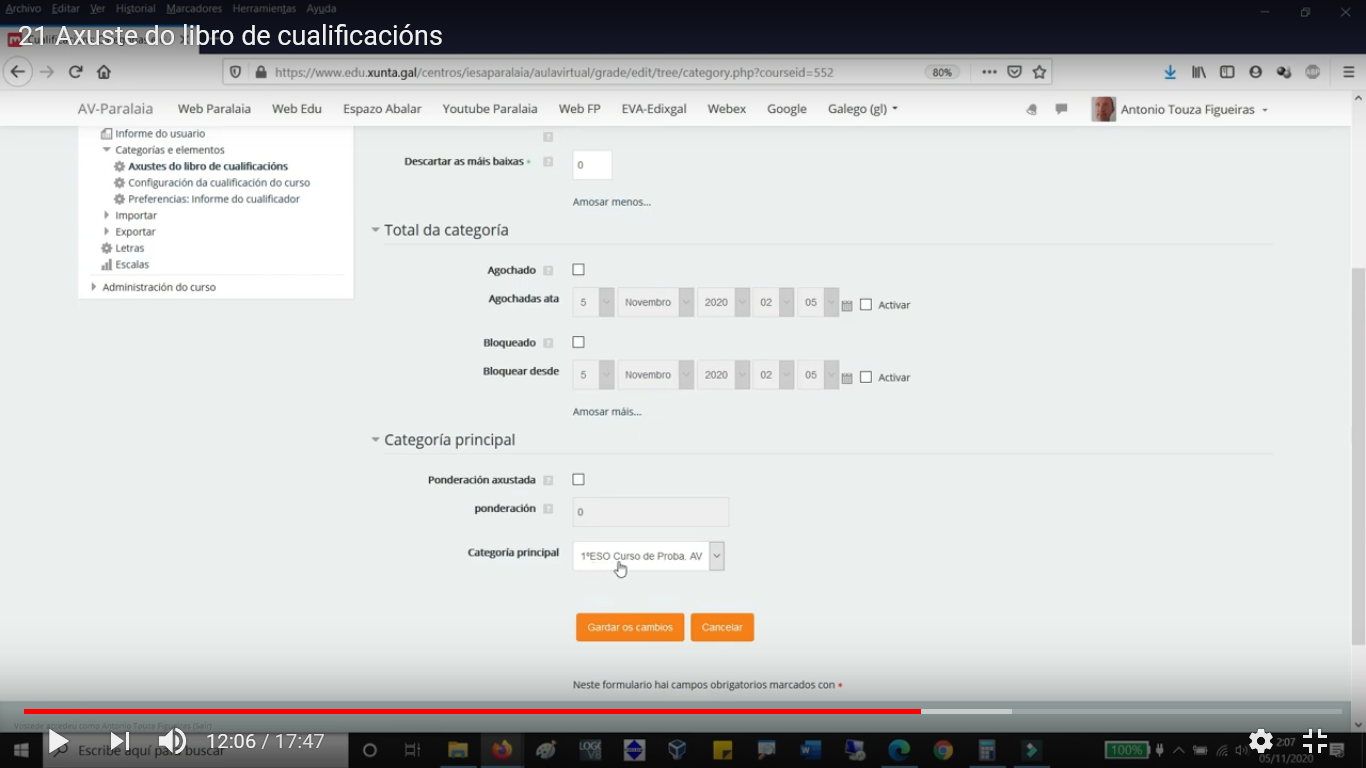Image resolution: width=1366 pixels, height=768 pixels.
Task: Open the Marcadores menu
Action: [x=194, y=9]
